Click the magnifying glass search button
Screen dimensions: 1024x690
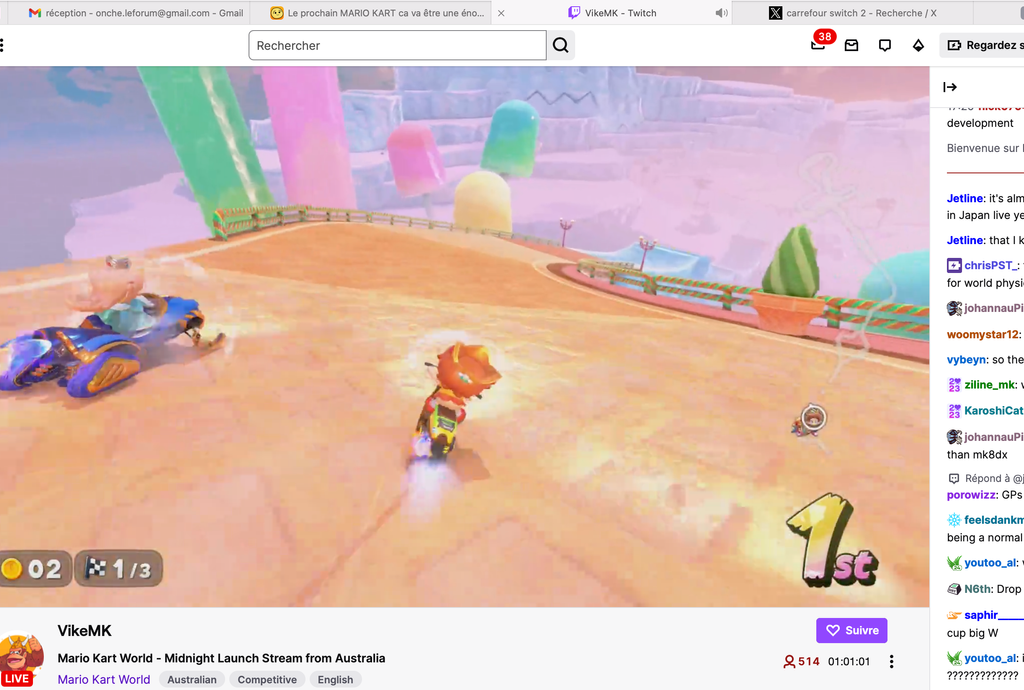tap(560, 46)
